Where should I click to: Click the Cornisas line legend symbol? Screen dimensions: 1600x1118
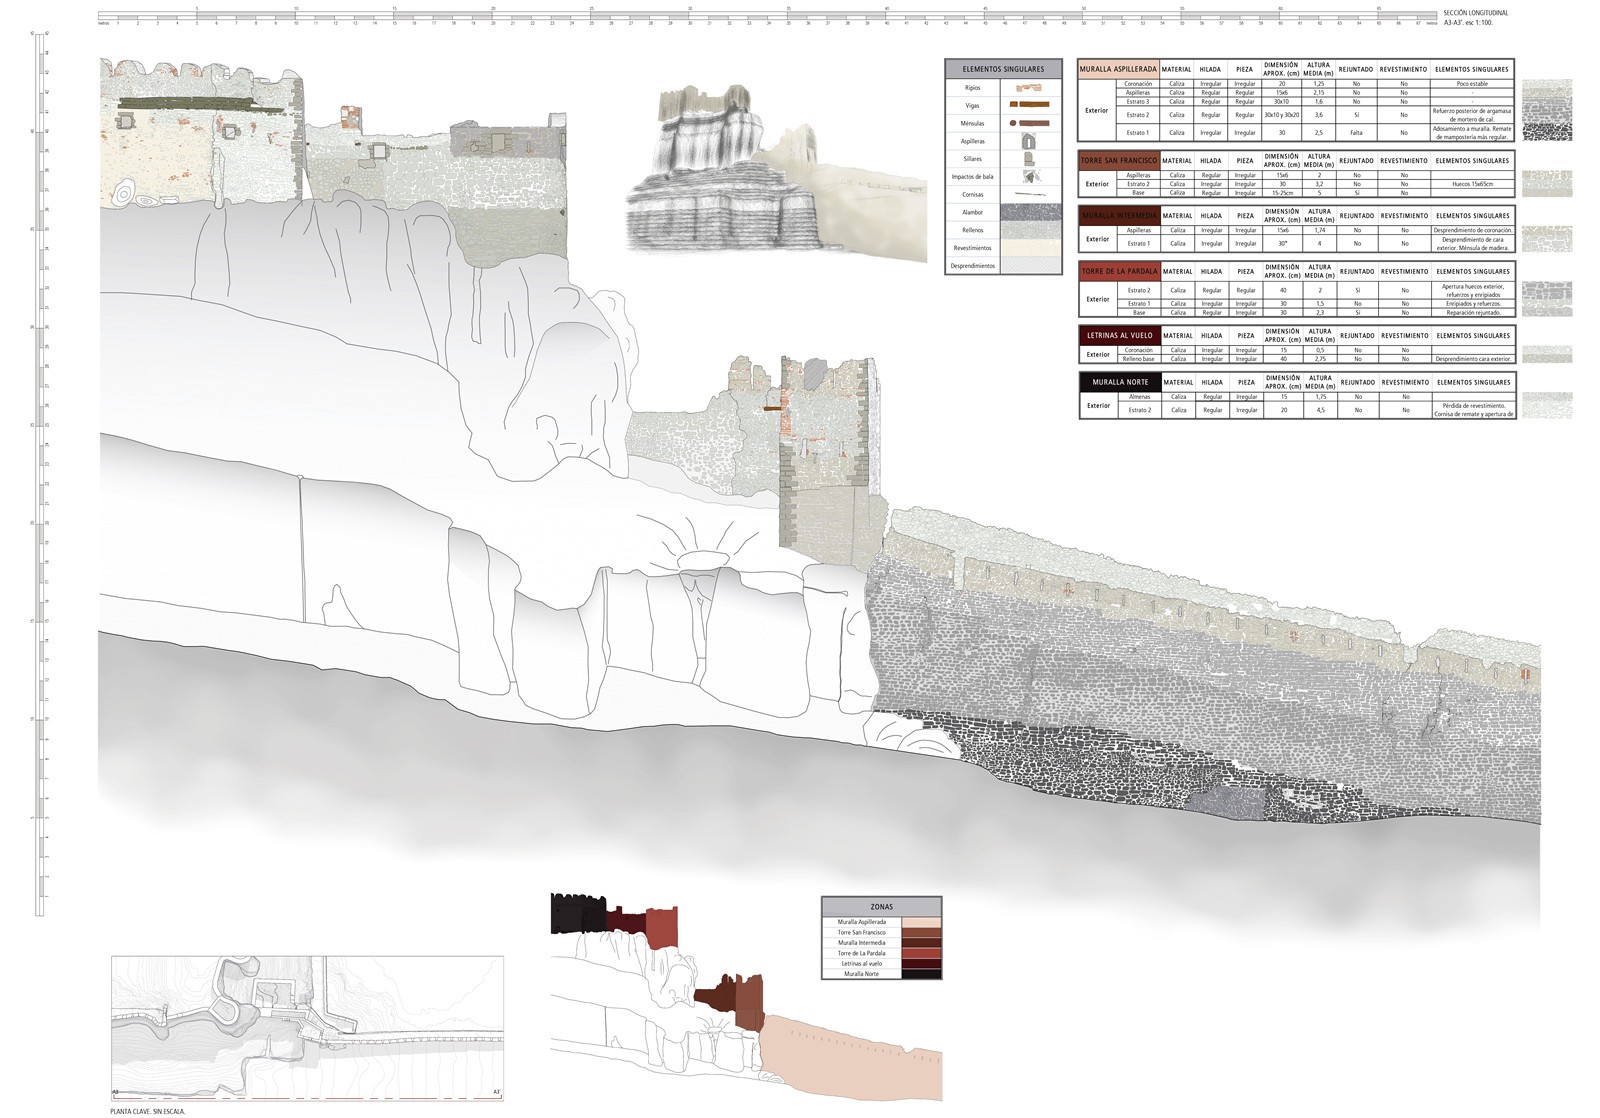pyautogui.click(x=1031, y=195)
